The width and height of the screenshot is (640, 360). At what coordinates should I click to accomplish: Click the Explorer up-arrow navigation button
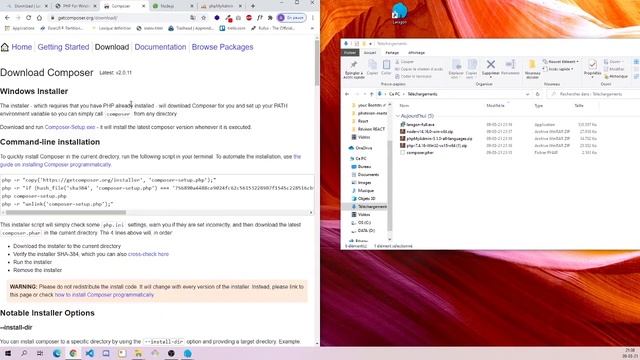371,94
